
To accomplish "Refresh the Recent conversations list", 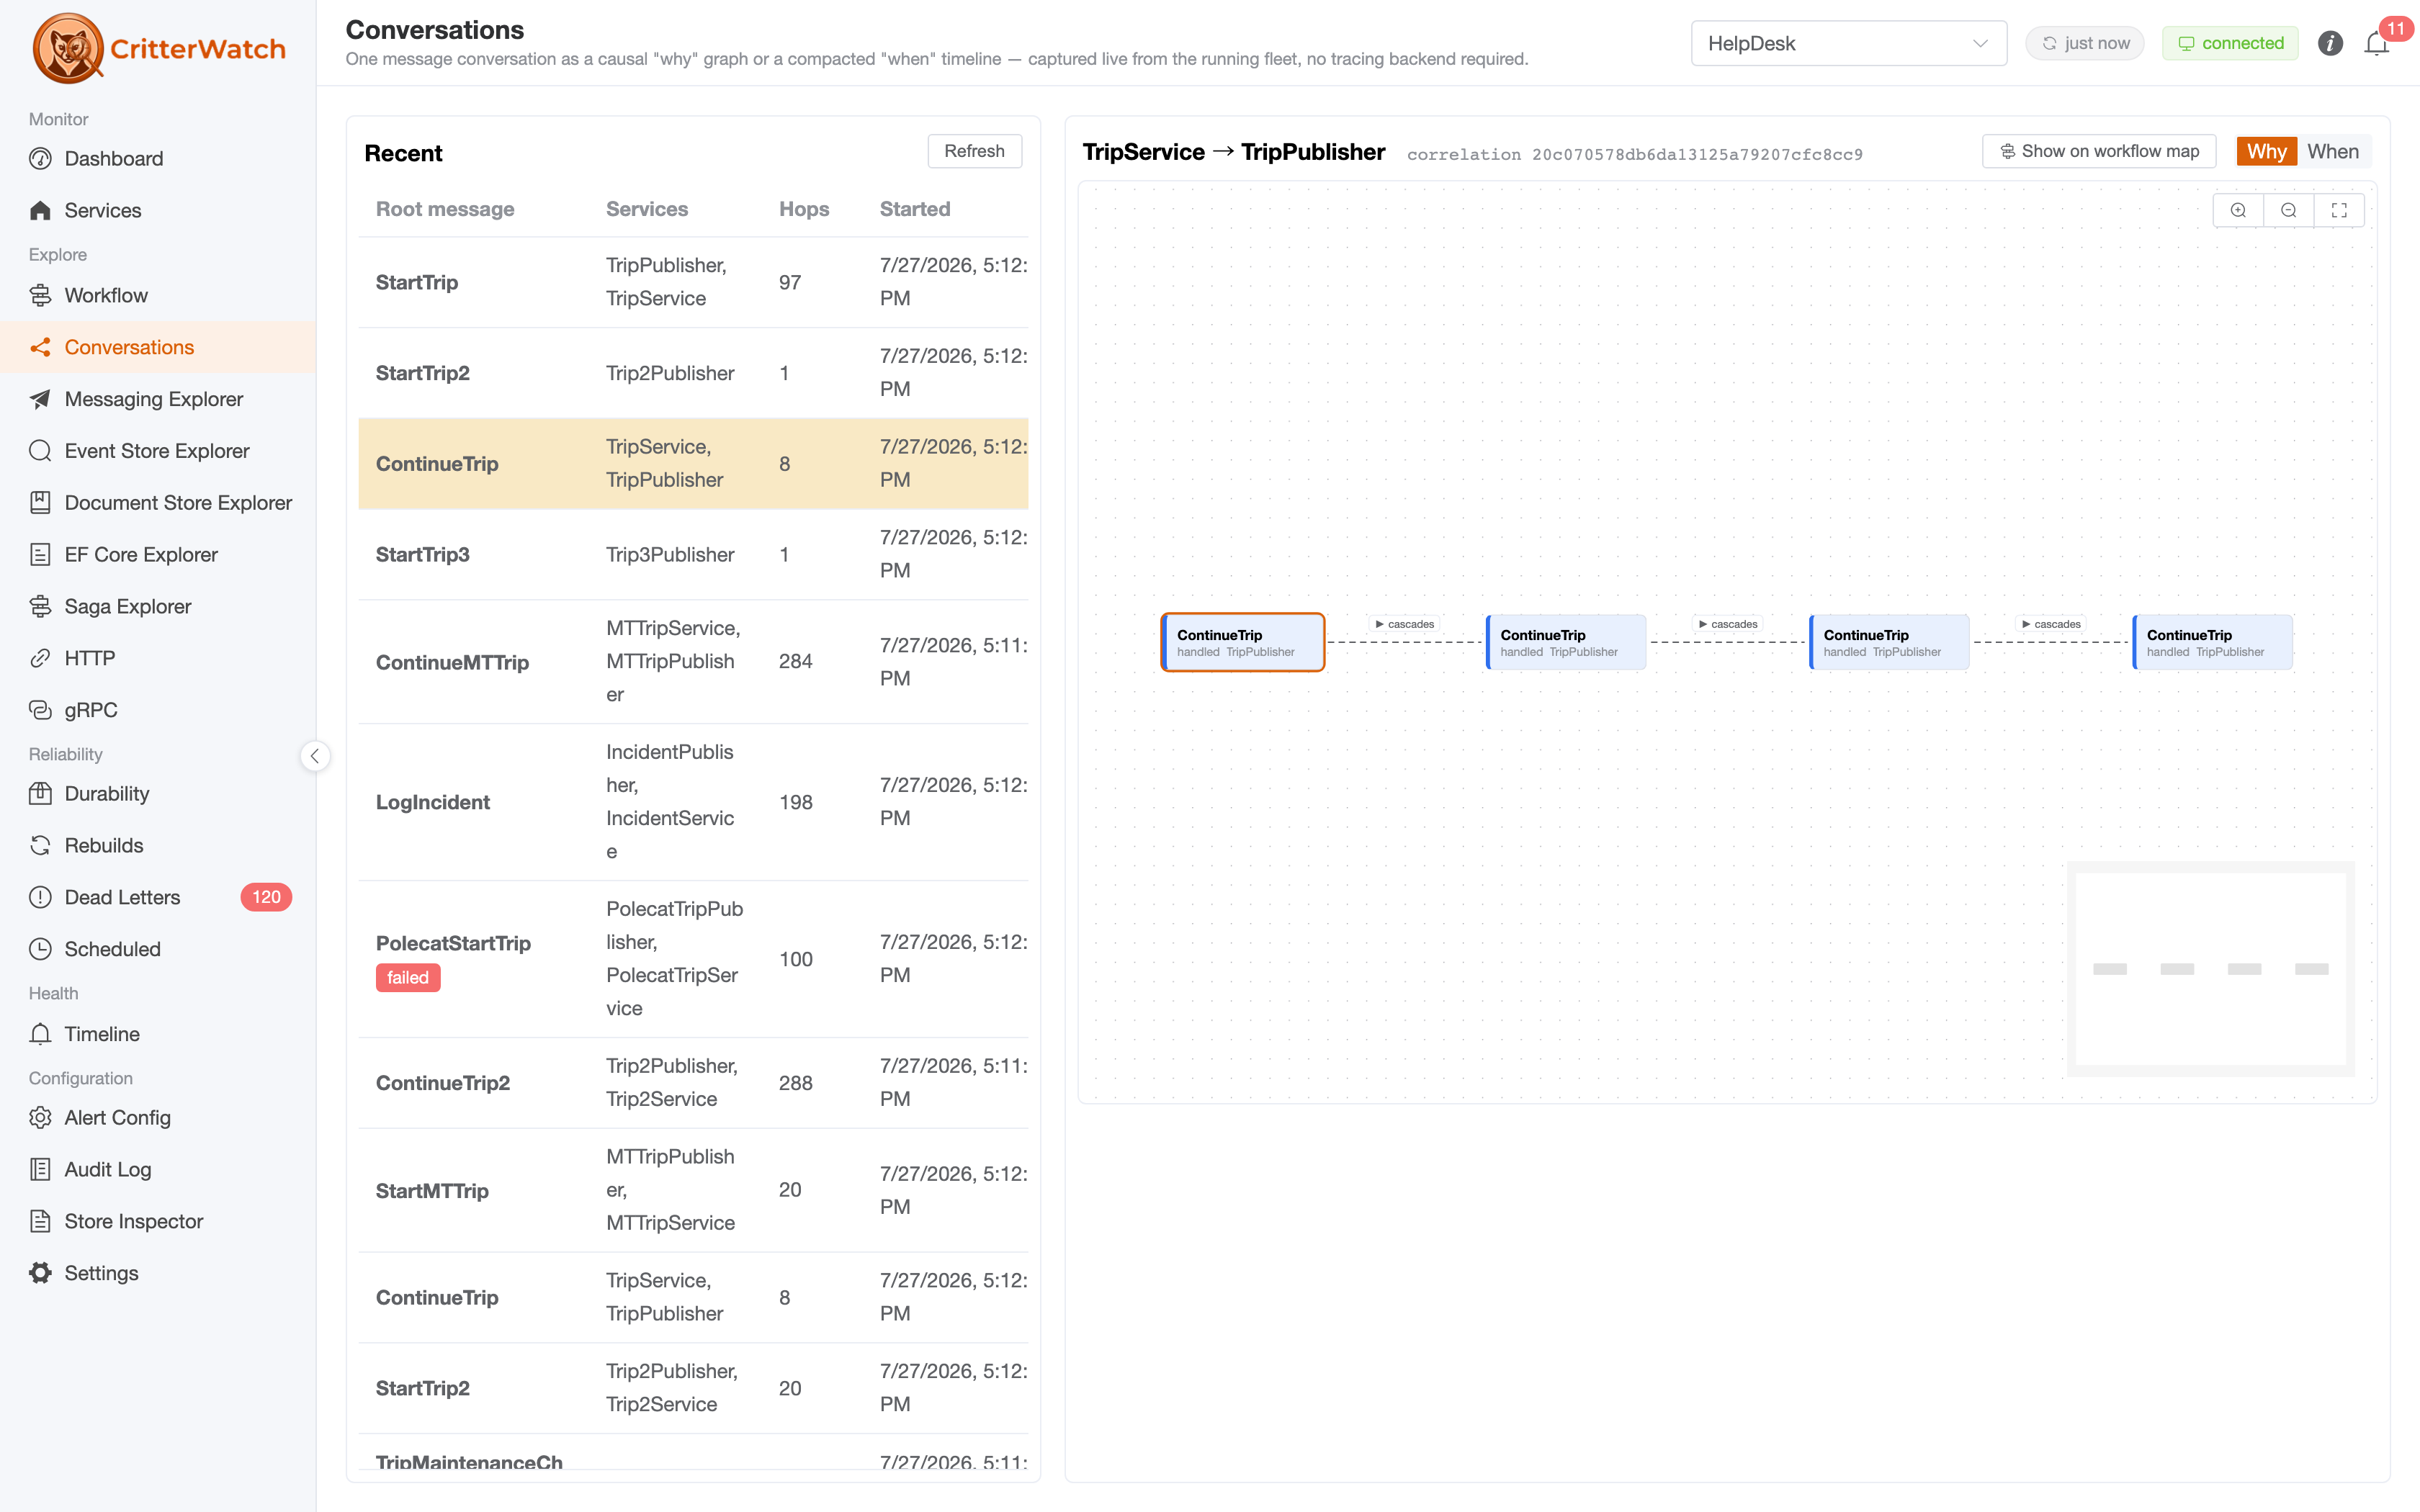I will (974, 151).
